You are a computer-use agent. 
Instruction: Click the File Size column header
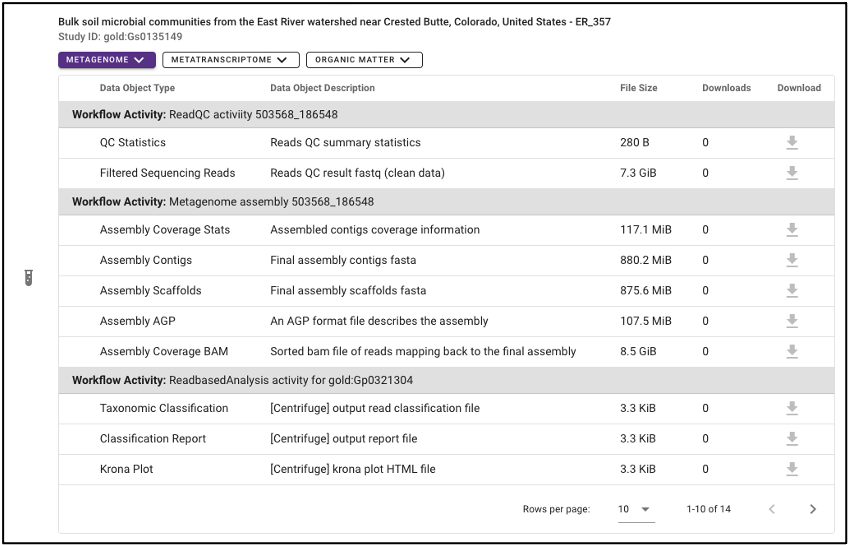638,88
